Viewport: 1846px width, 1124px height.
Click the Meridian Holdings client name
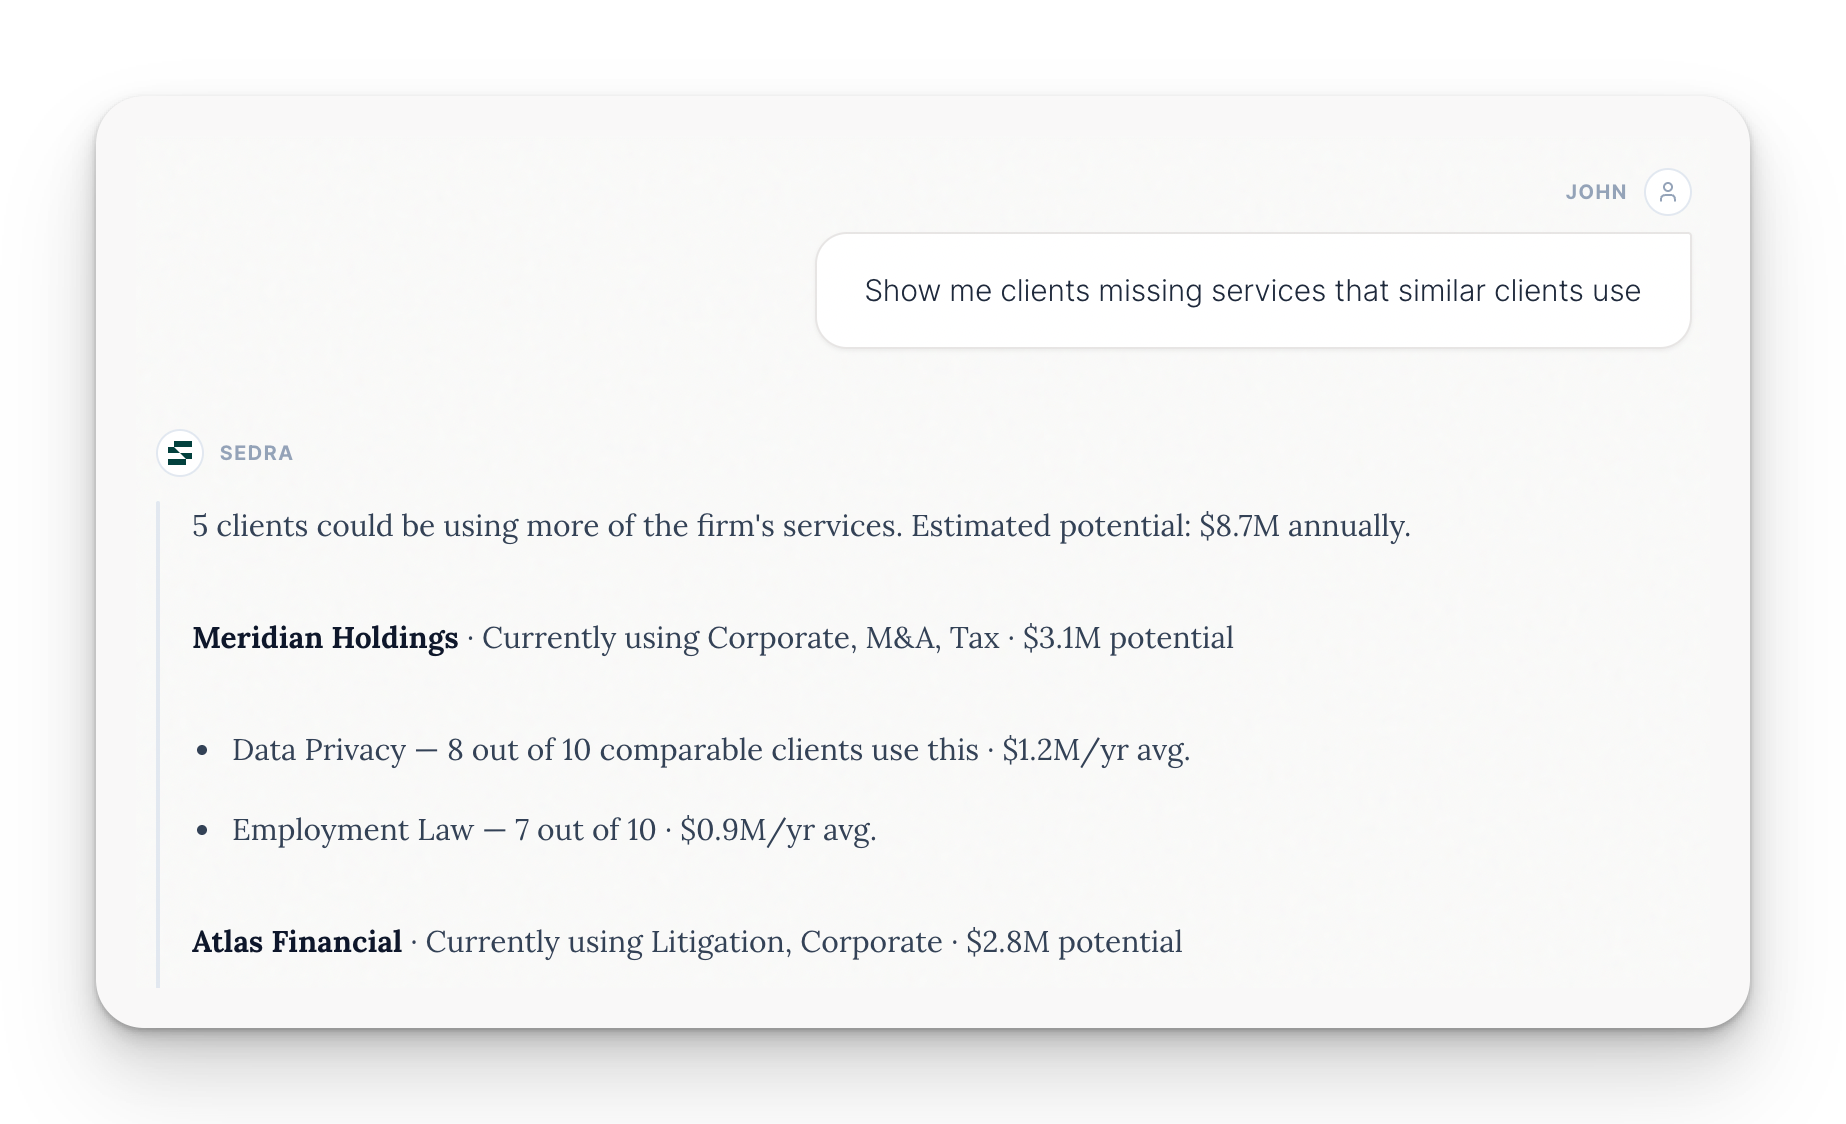[325, 637]
